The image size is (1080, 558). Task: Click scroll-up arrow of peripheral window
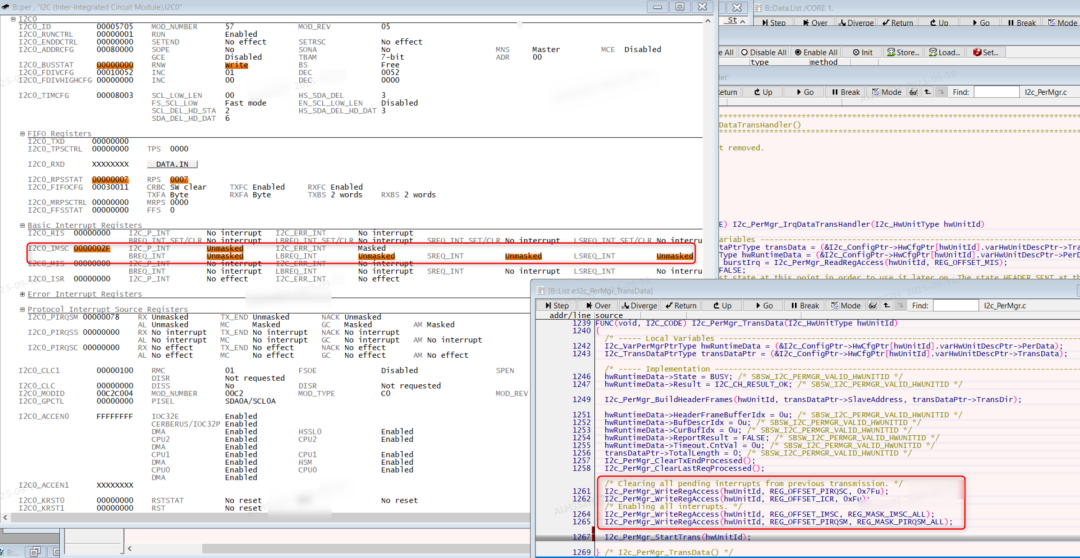[709, 22]
